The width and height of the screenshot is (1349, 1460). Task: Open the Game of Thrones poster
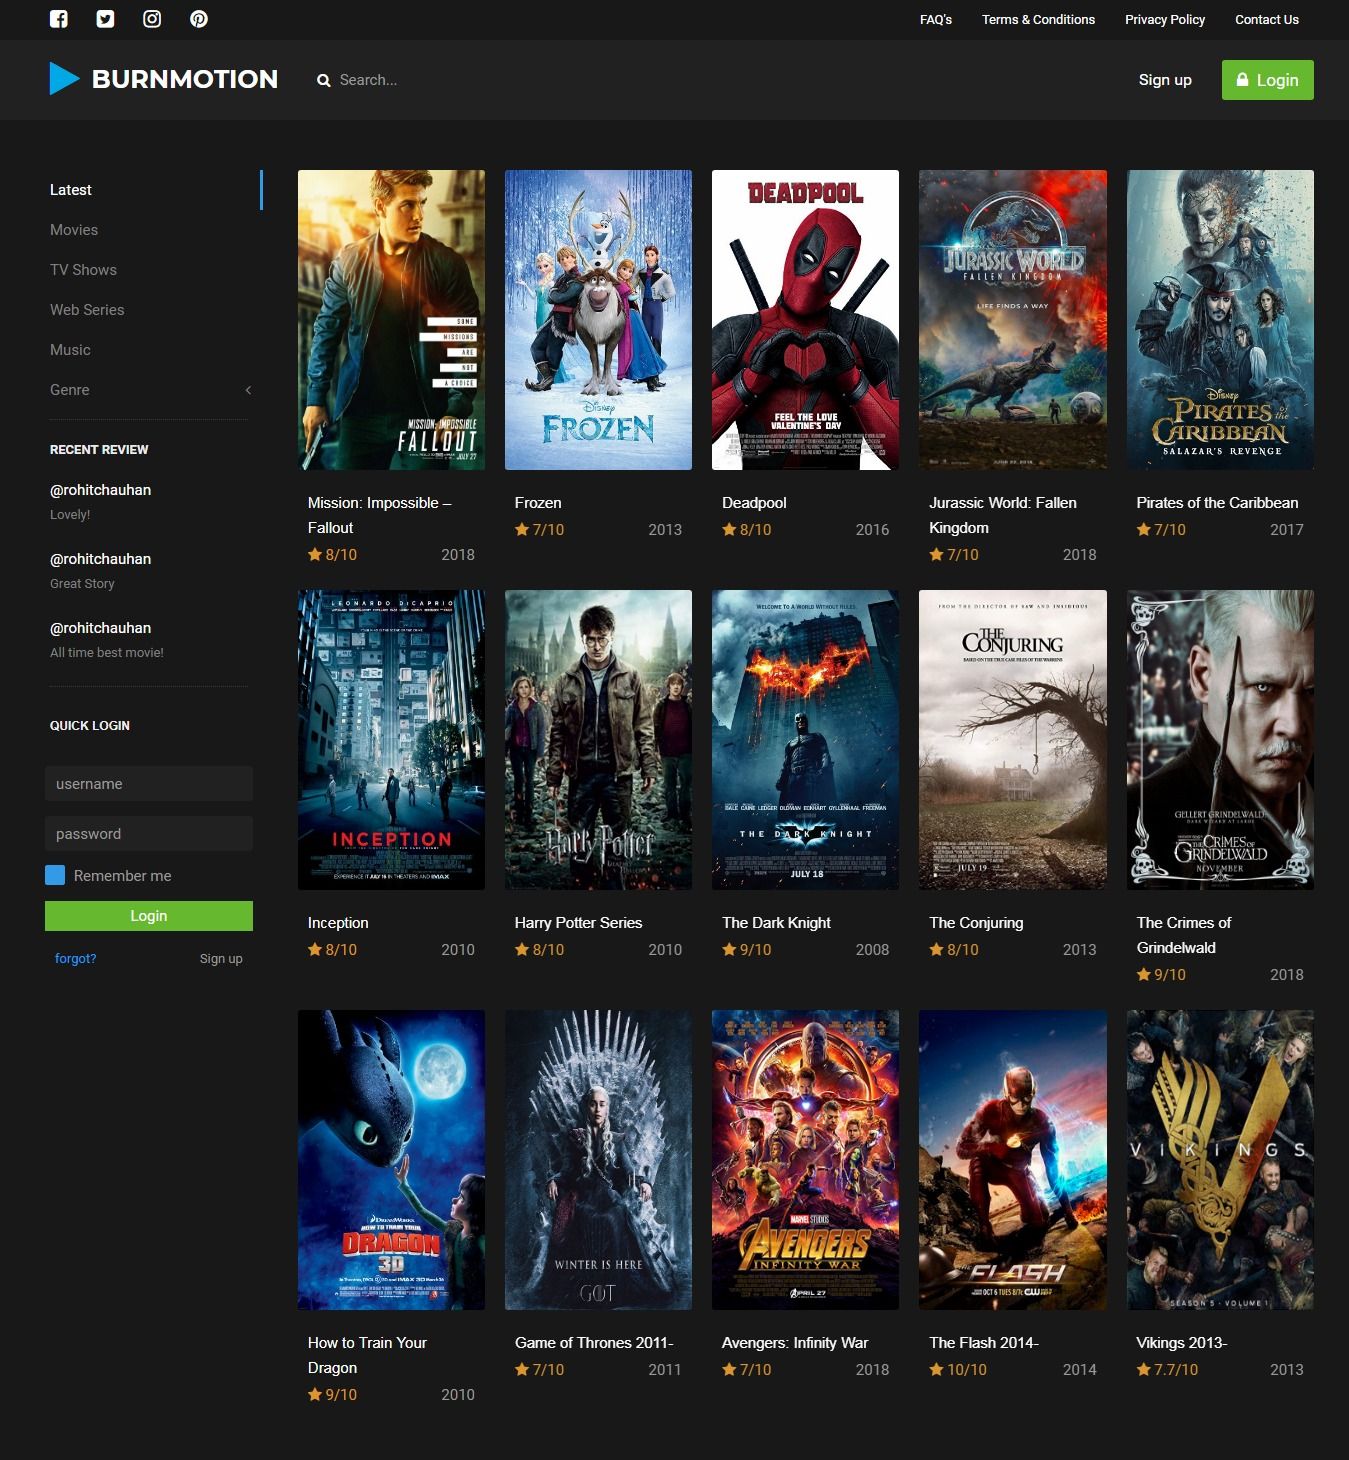[598, 1160]
